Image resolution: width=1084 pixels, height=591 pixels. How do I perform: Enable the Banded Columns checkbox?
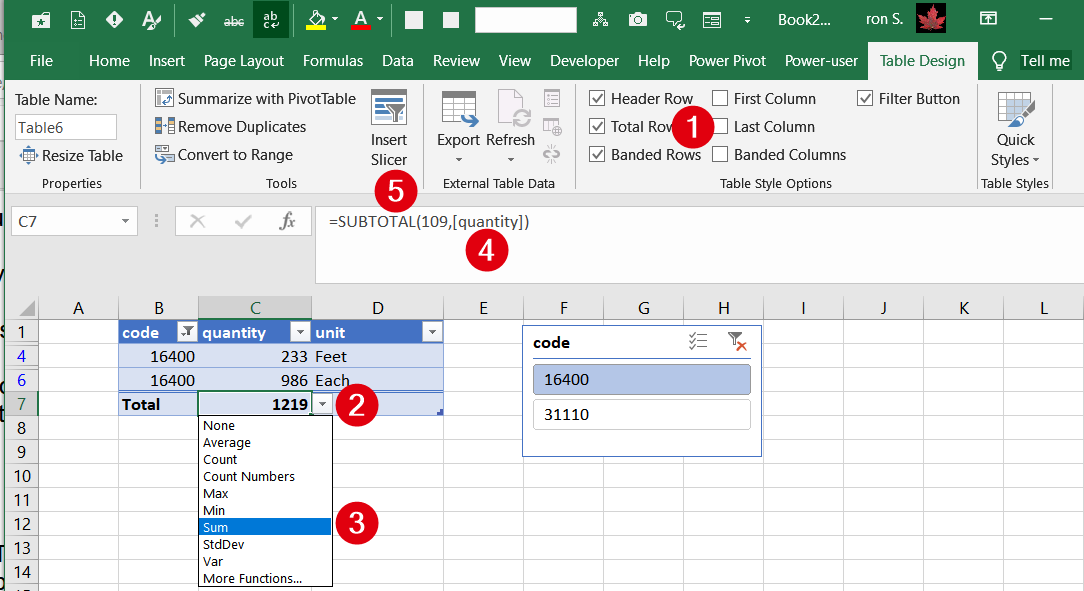[720, 155]
